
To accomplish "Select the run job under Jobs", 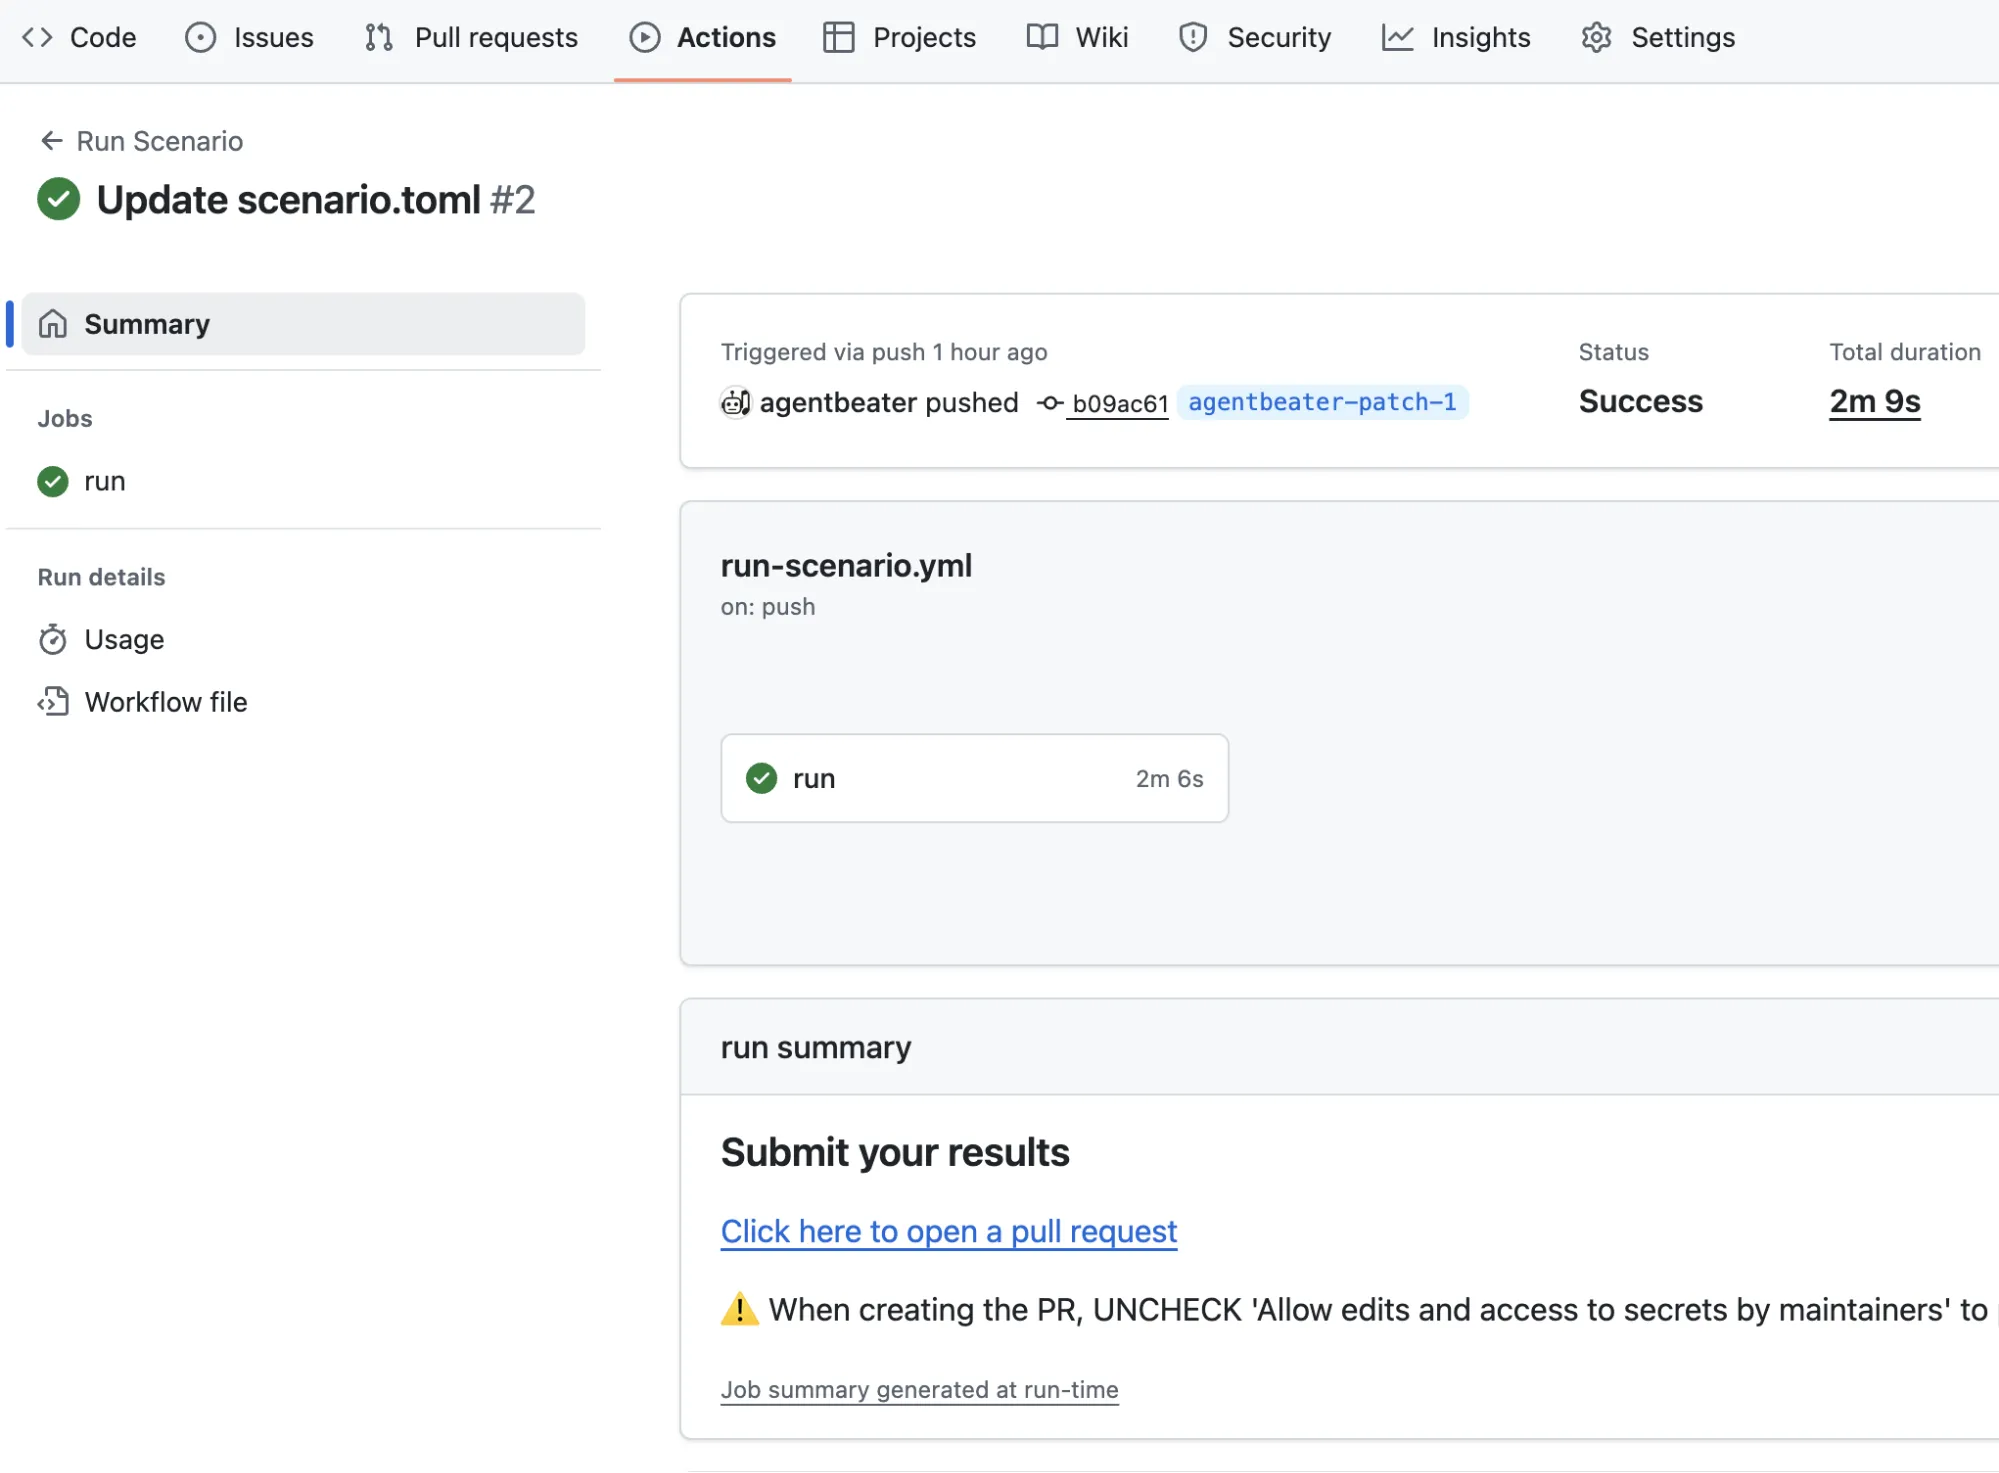I will [x=103, y=481].
